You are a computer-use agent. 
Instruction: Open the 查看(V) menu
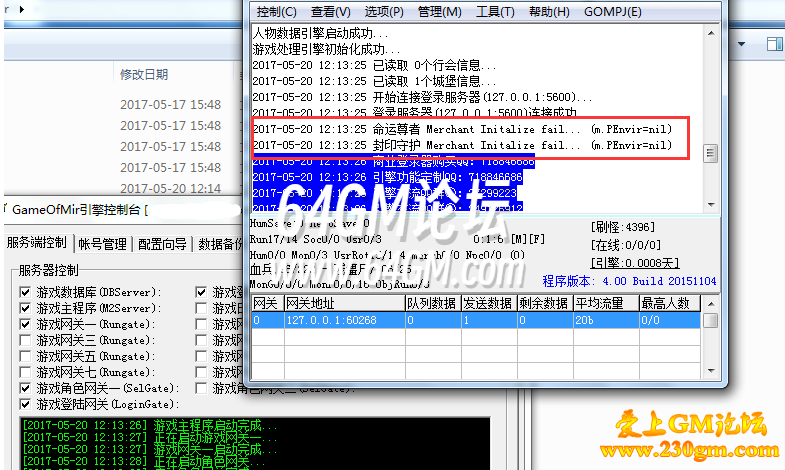click(330, 12)
